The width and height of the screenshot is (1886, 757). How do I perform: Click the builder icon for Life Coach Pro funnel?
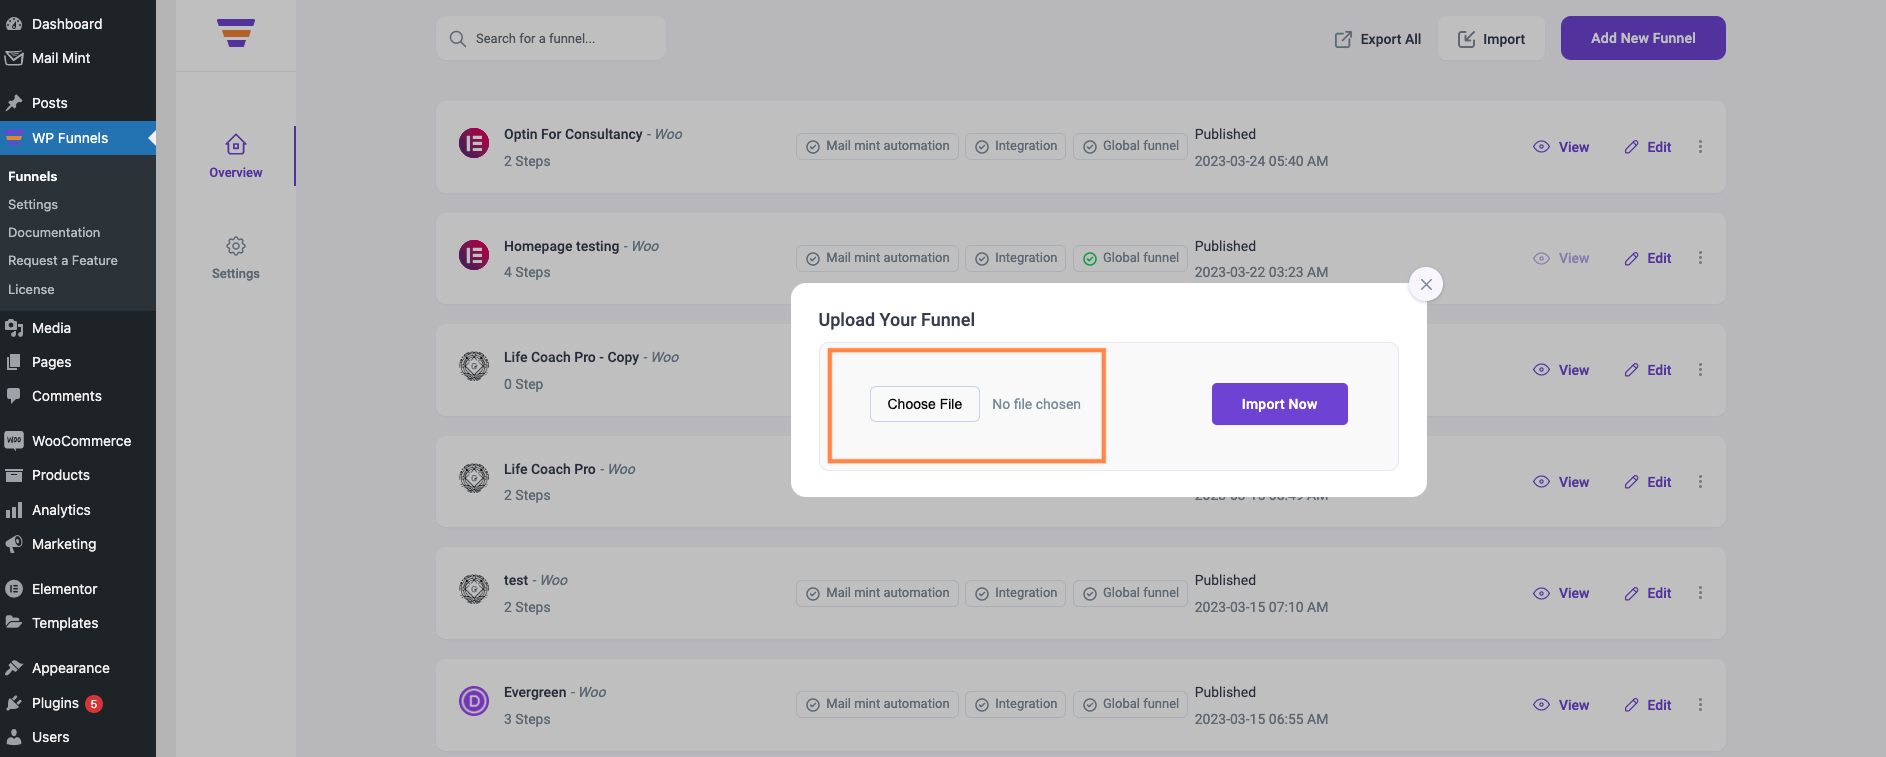pos(474,479)
